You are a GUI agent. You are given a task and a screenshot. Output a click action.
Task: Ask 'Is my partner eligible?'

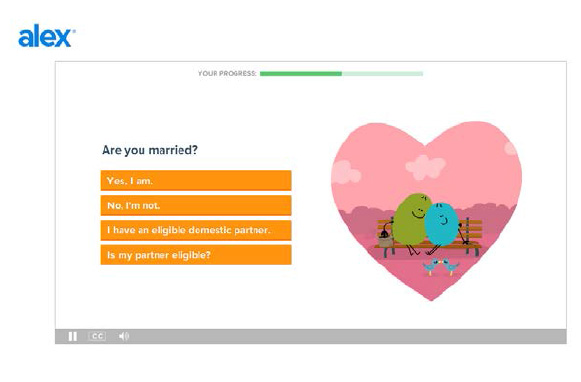click(x=196, y=255)
